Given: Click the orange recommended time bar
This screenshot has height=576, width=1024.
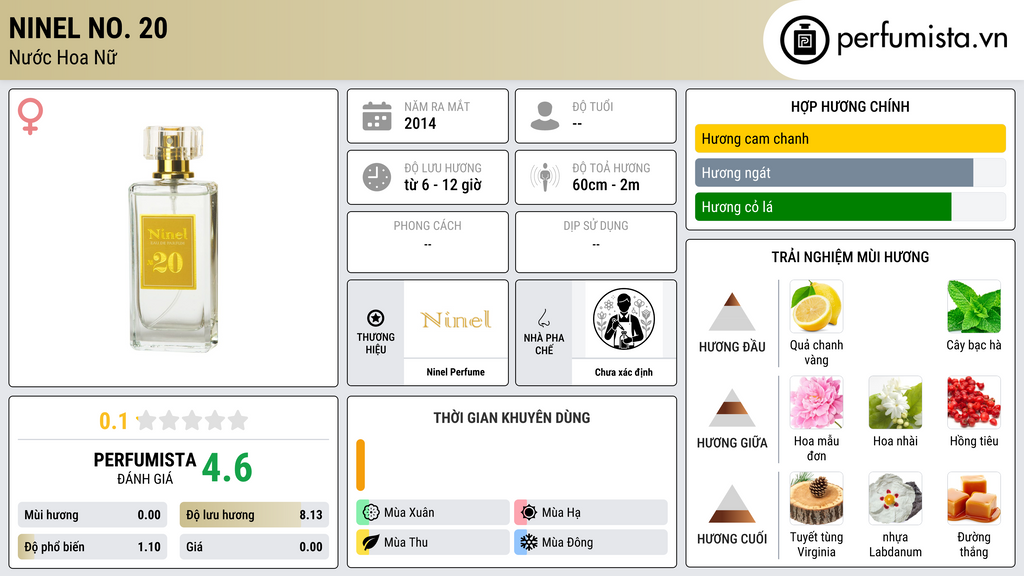Looking at the screenshot, I should pyautogui.click(x=360, y=465).
